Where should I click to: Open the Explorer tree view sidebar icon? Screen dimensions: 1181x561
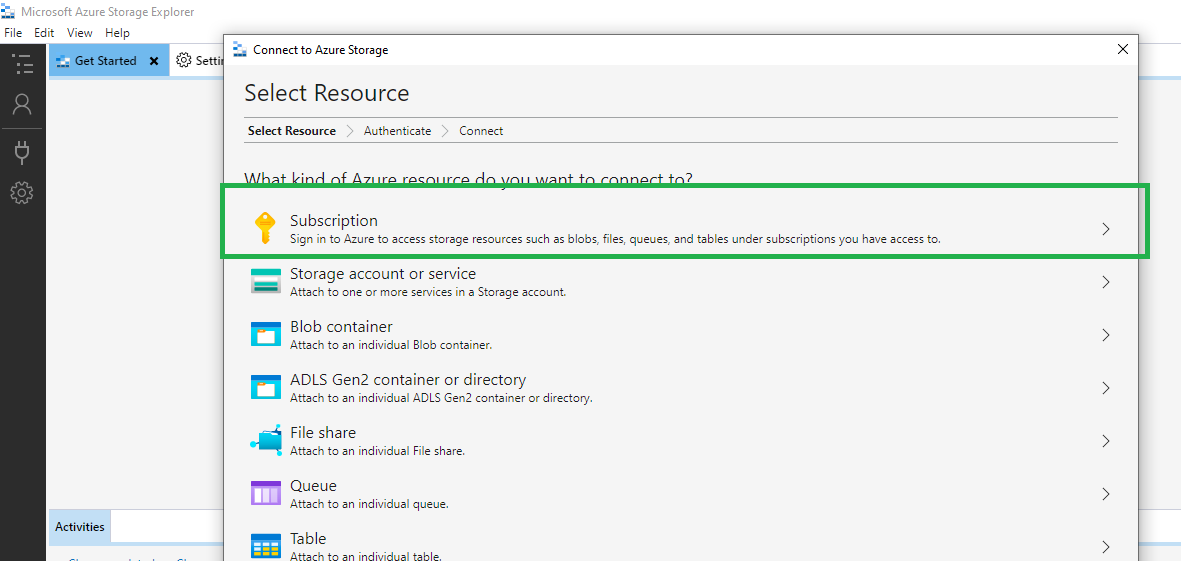(23, 64)
